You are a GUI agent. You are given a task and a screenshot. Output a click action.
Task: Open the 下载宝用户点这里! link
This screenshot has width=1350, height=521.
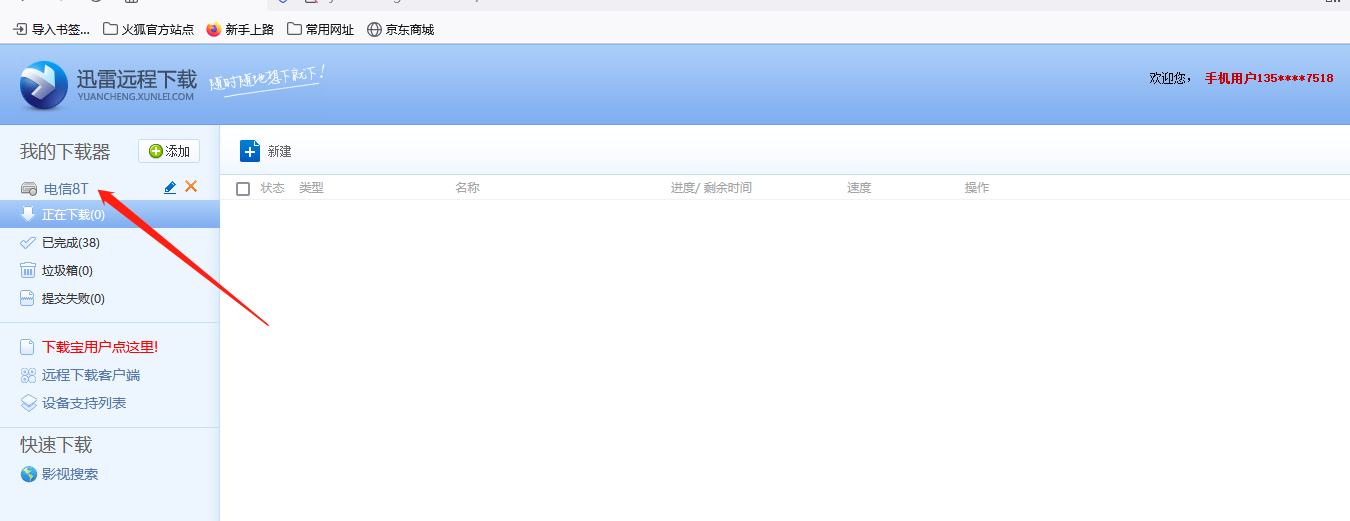[99, 347]
